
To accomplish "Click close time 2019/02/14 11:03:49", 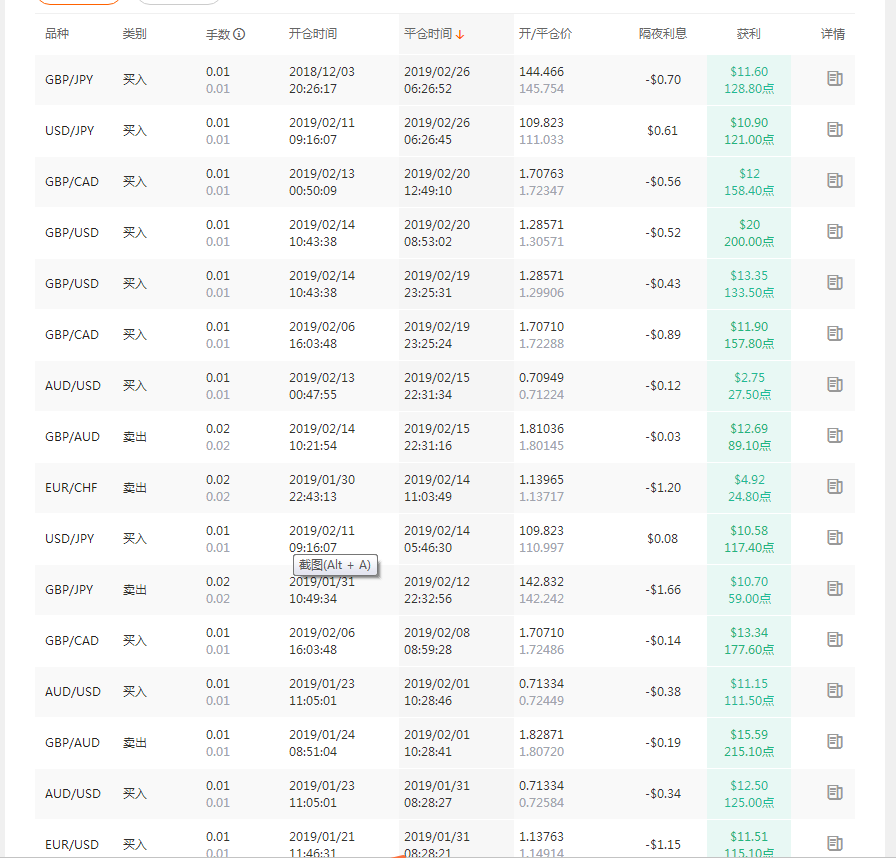I will pos(437,488).
